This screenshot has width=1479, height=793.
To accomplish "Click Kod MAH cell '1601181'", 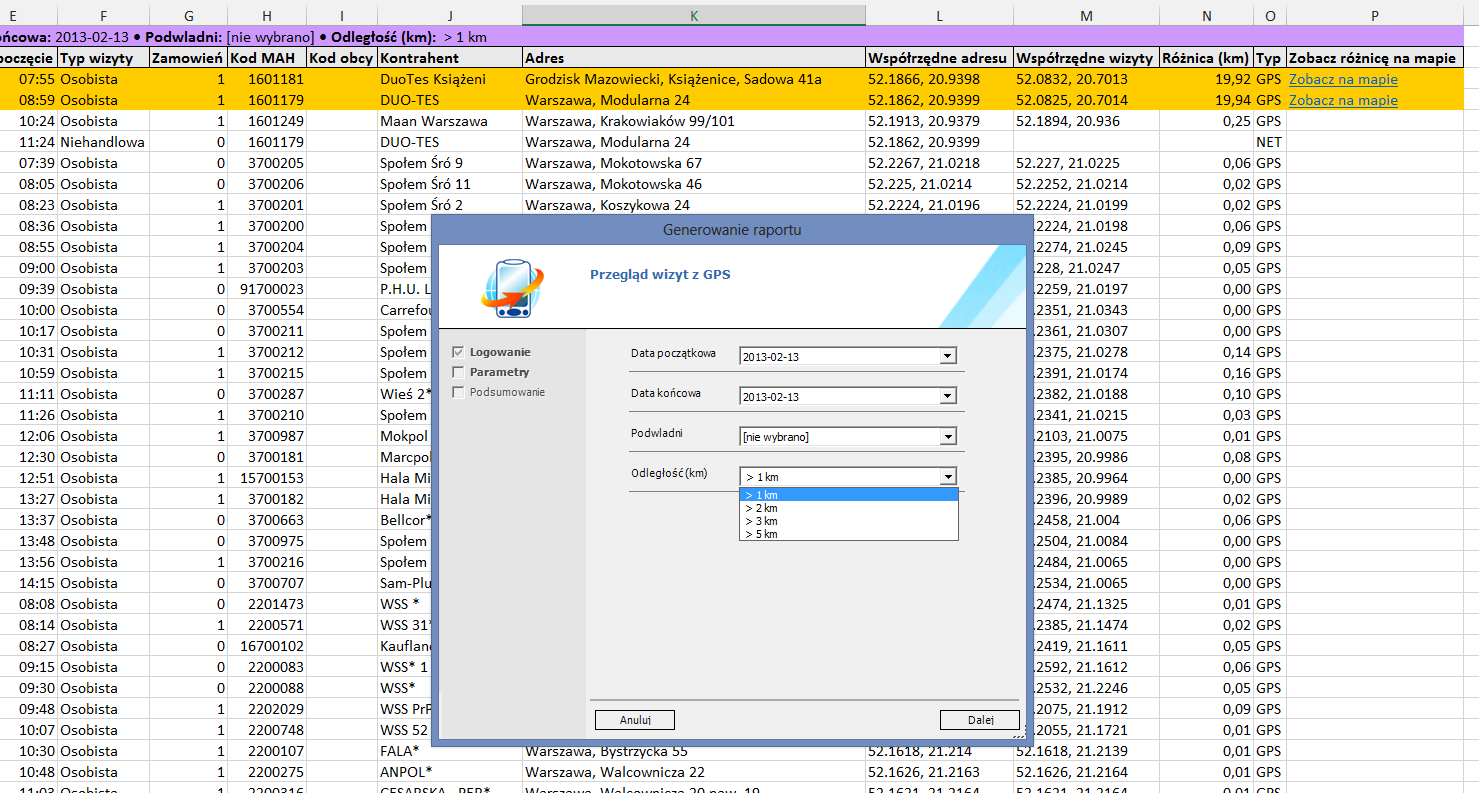I will 266,79.
